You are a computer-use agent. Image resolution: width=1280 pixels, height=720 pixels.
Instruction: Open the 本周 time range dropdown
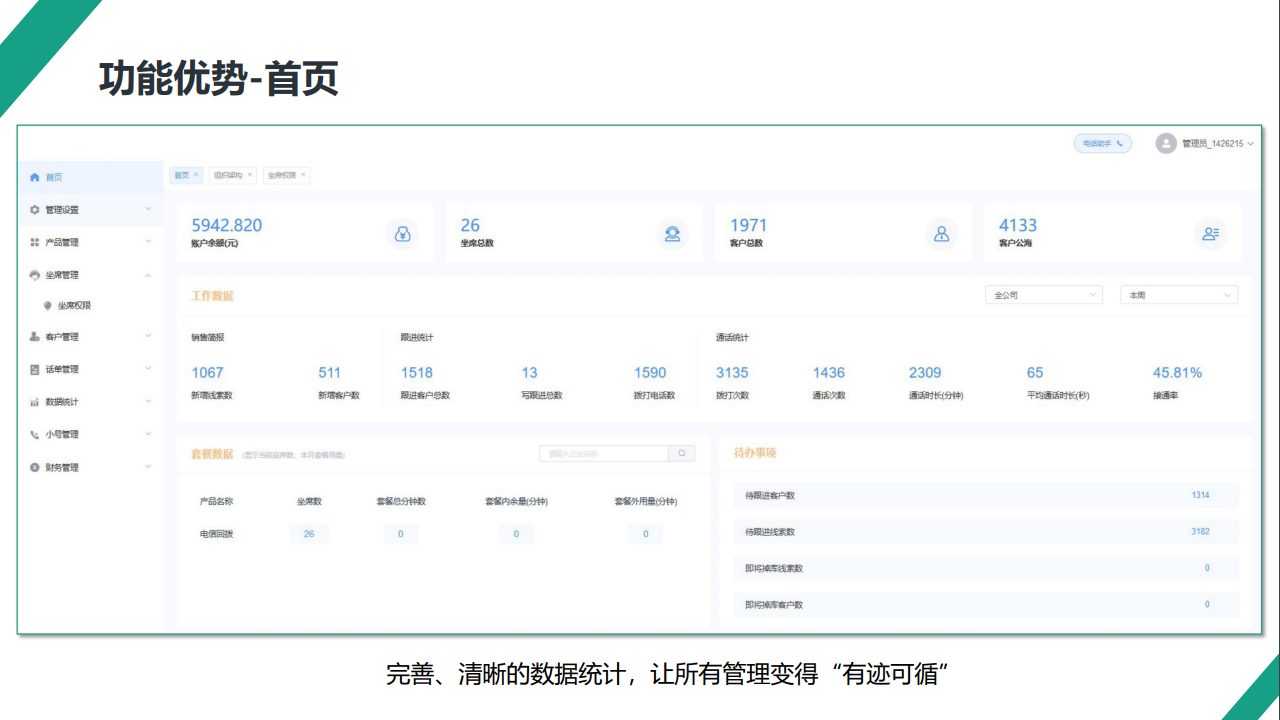click(1178, 295)
